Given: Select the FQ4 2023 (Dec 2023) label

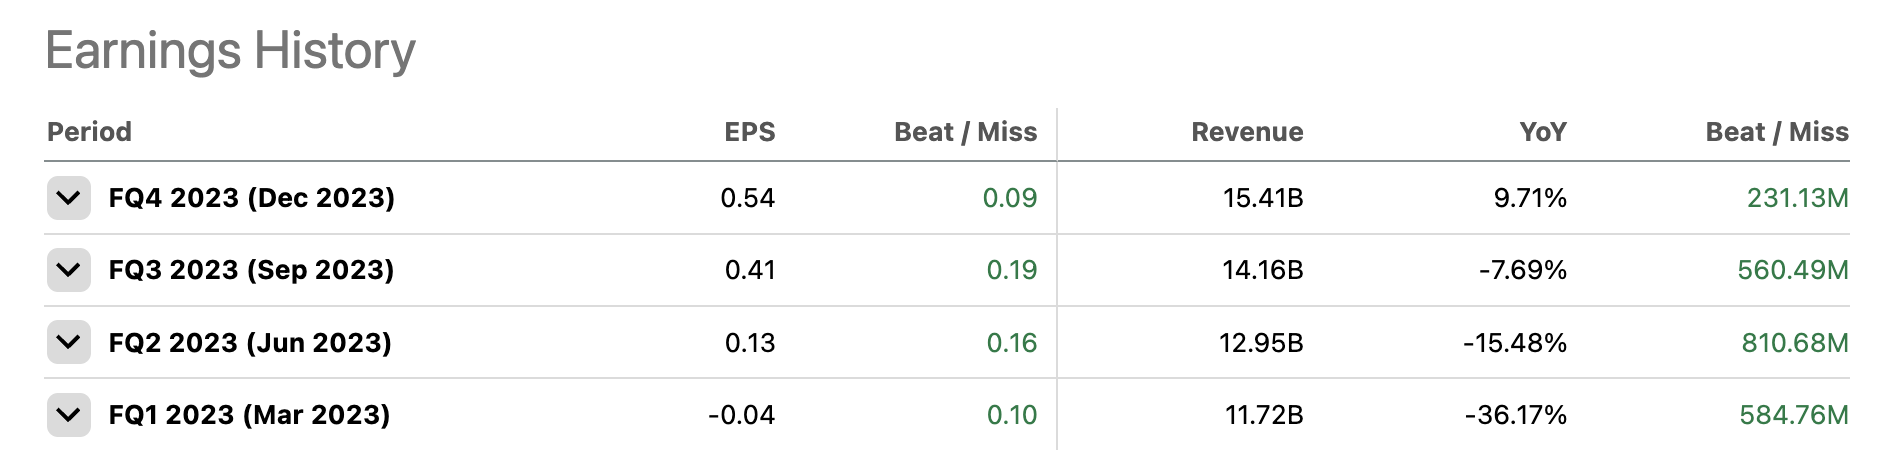Looking at the screenshot, I should point(251,198).
